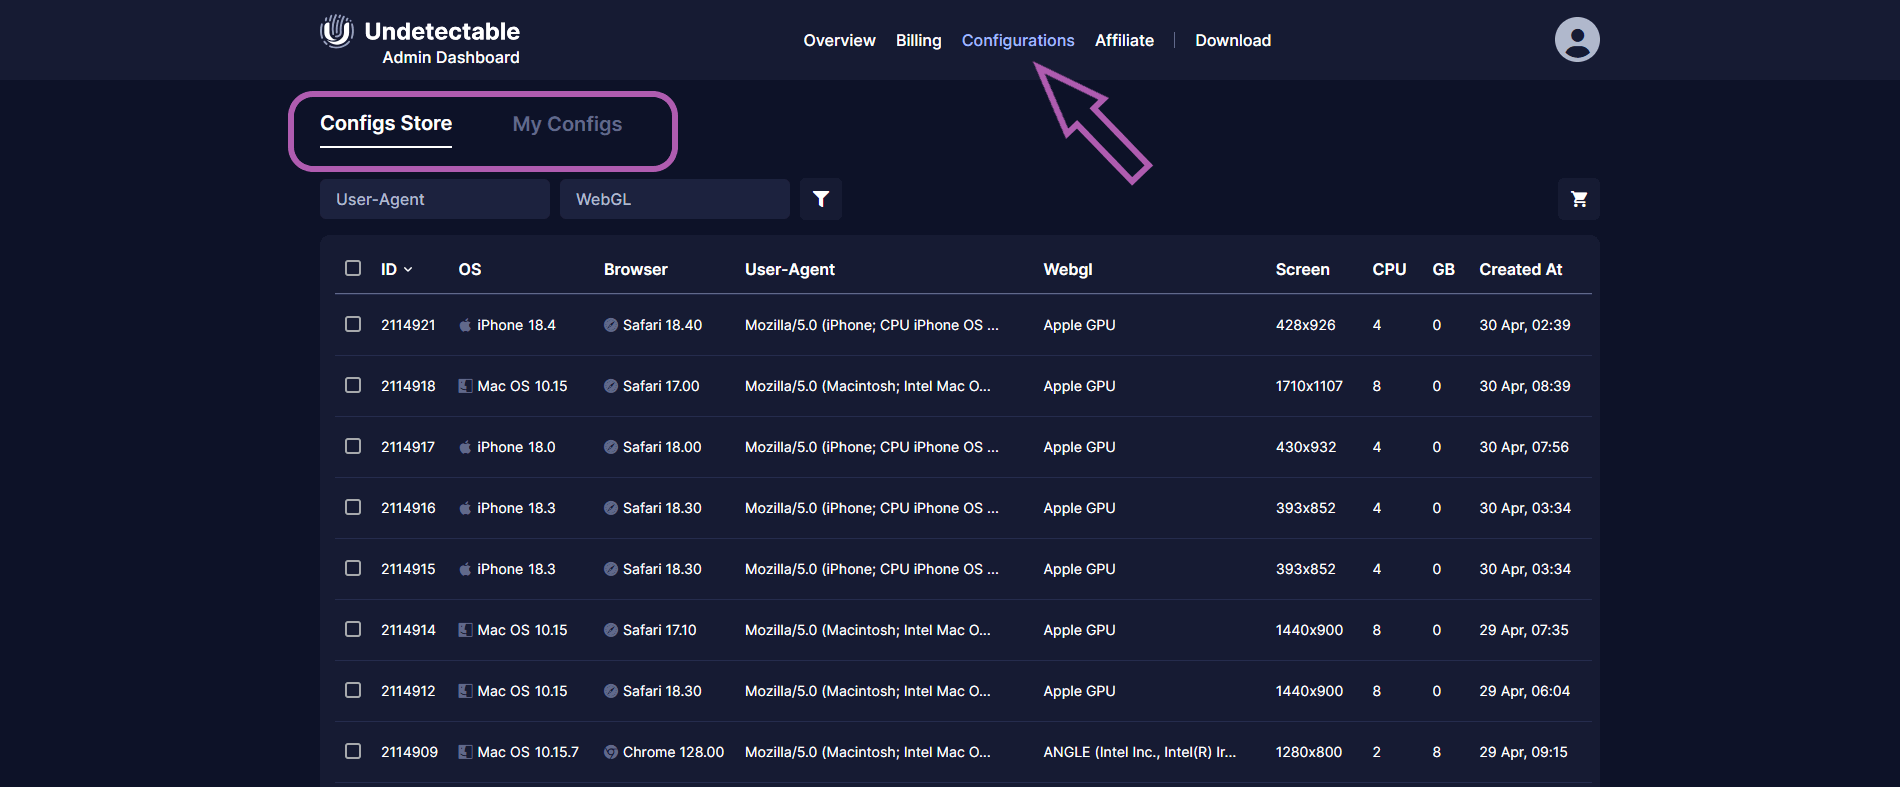This screenshot has height=787, width=1900.
Task: Click the Created At column header
Action: (x=1520, y=269)
